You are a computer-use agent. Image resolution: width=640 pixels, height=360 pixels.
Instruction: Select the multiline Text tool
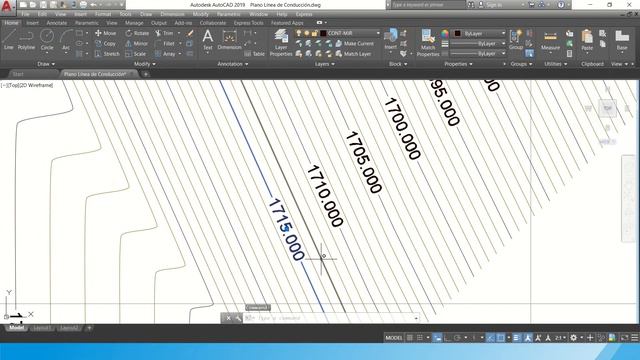pos(208,40)
